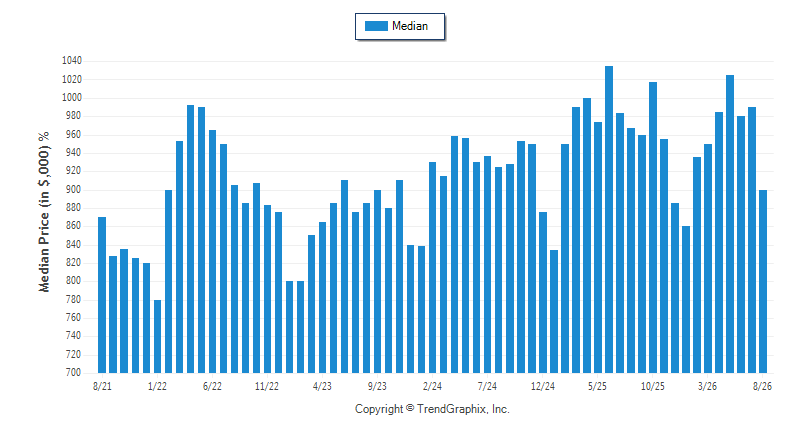Viewport: 800px width, 434px height.
Task: Click the bar above the 10/25 label
Action: 653,227
